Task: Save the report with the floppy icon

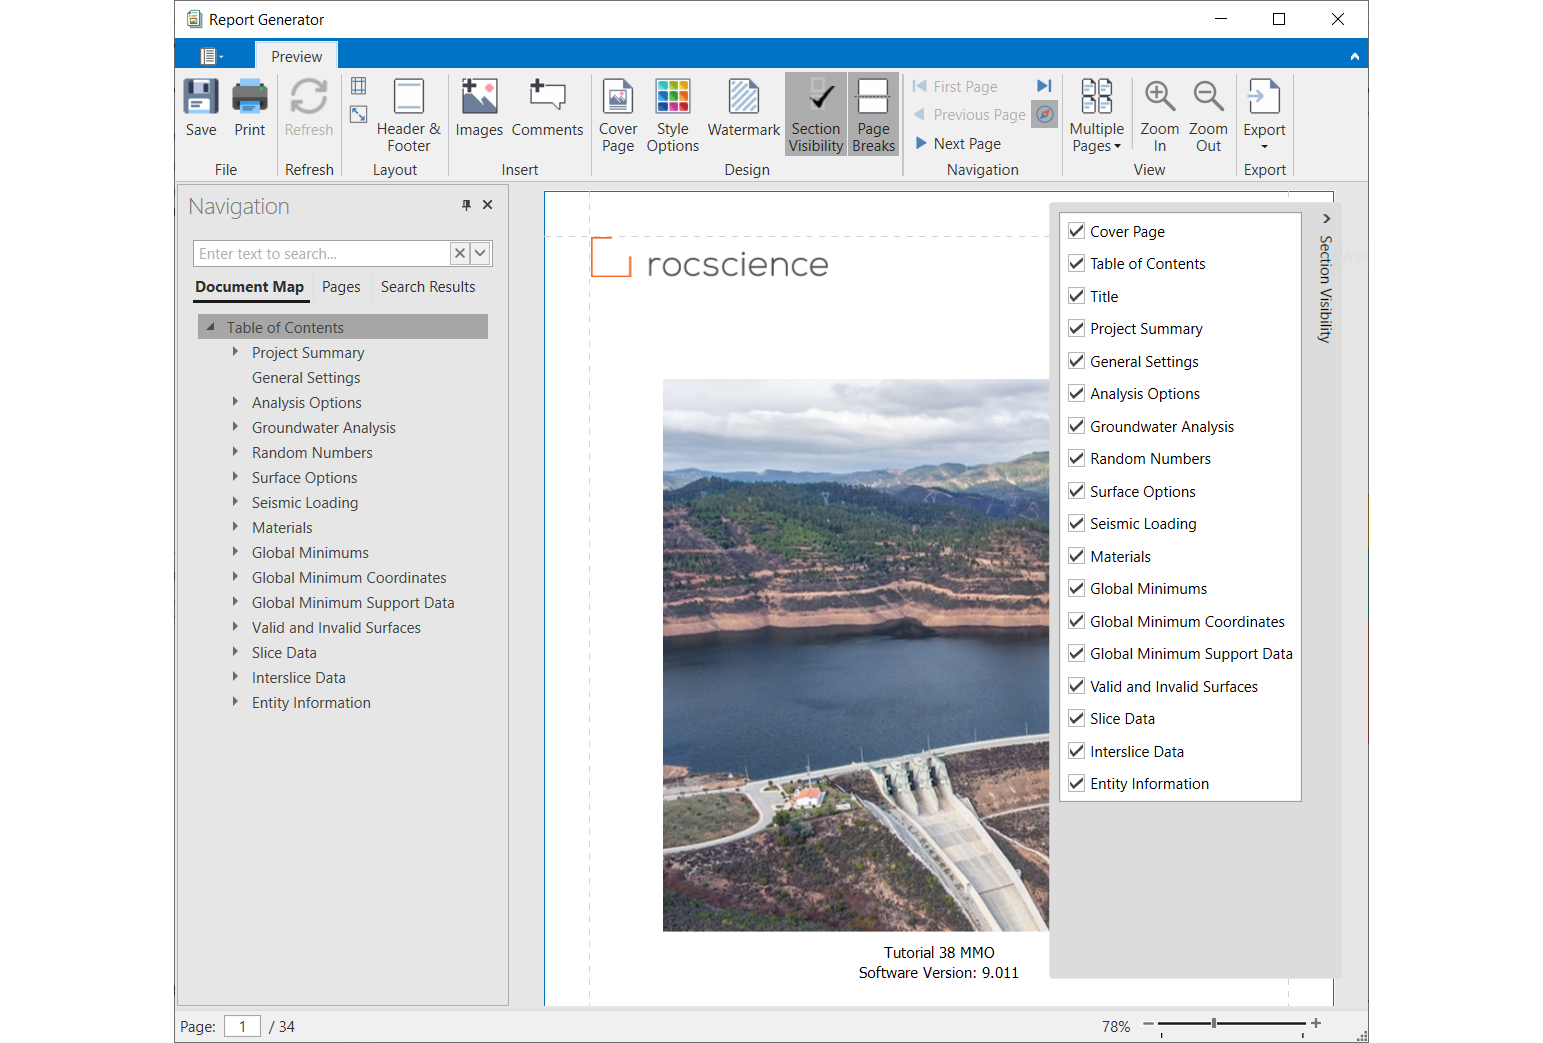Action: click(x=201, y=109)
